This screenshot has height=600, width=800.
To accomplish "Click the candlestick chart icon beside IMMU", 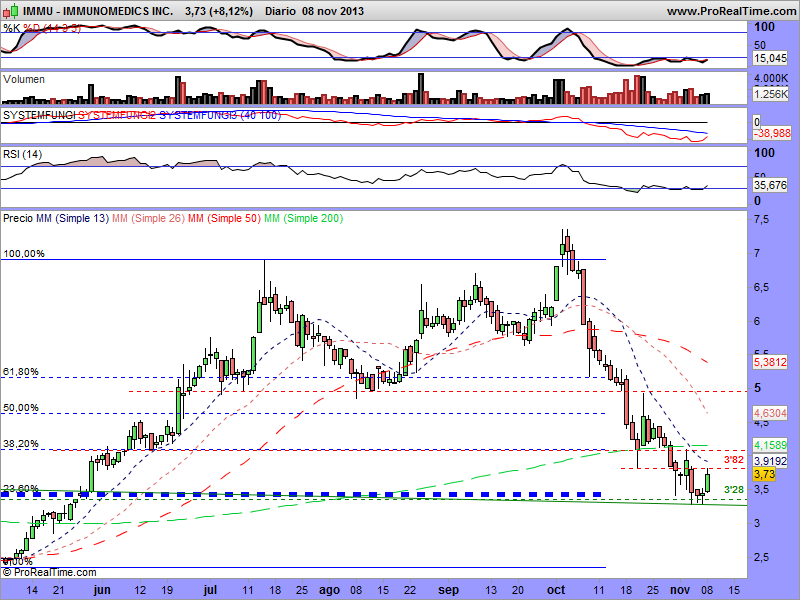I will (x=11, y=10).
